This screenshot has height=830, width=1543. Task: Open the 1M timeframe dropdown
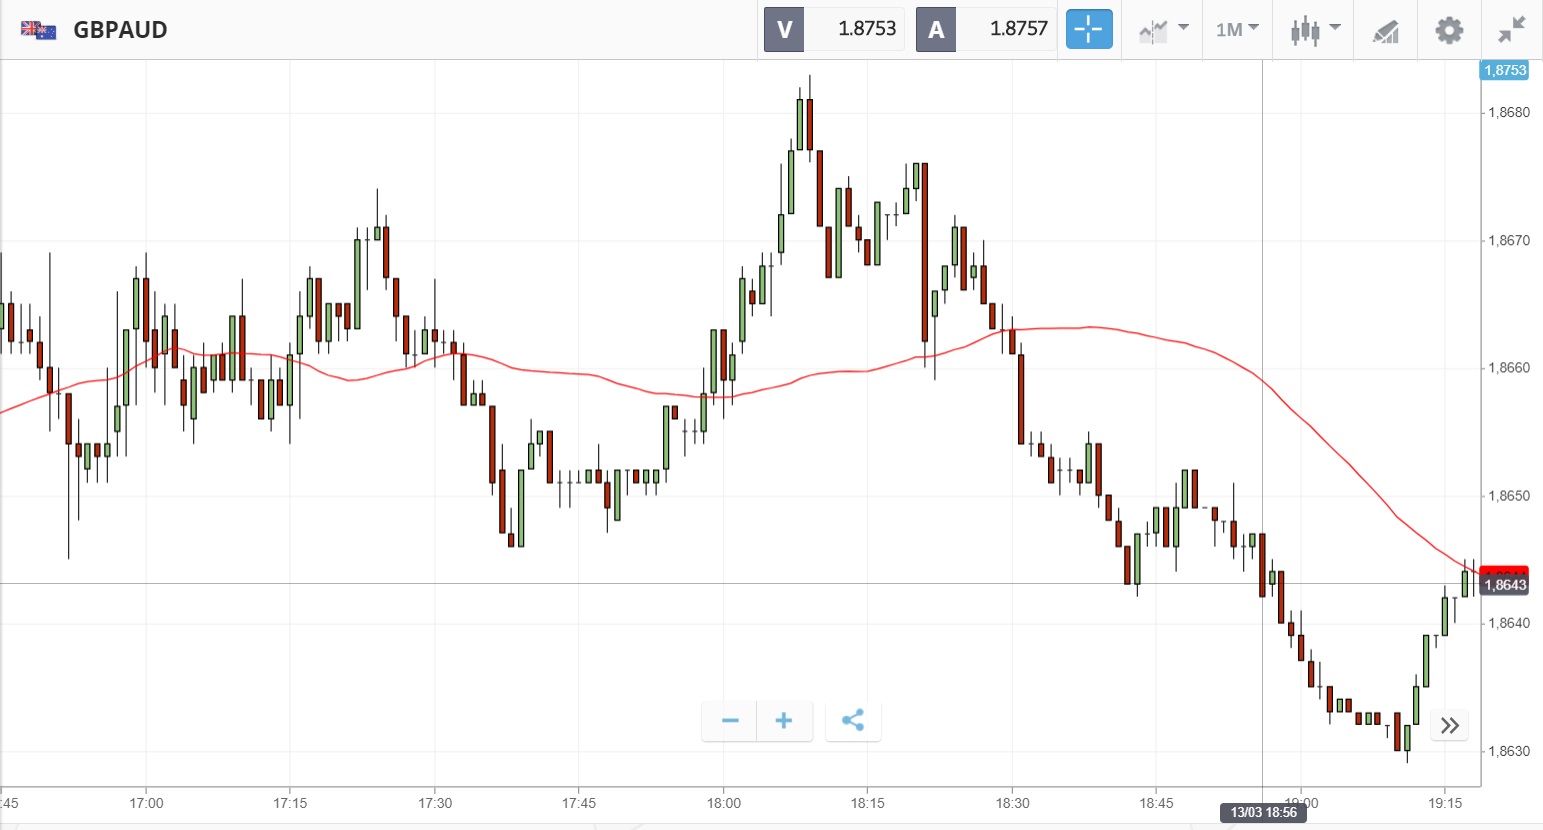click(x=1237, y=30)
